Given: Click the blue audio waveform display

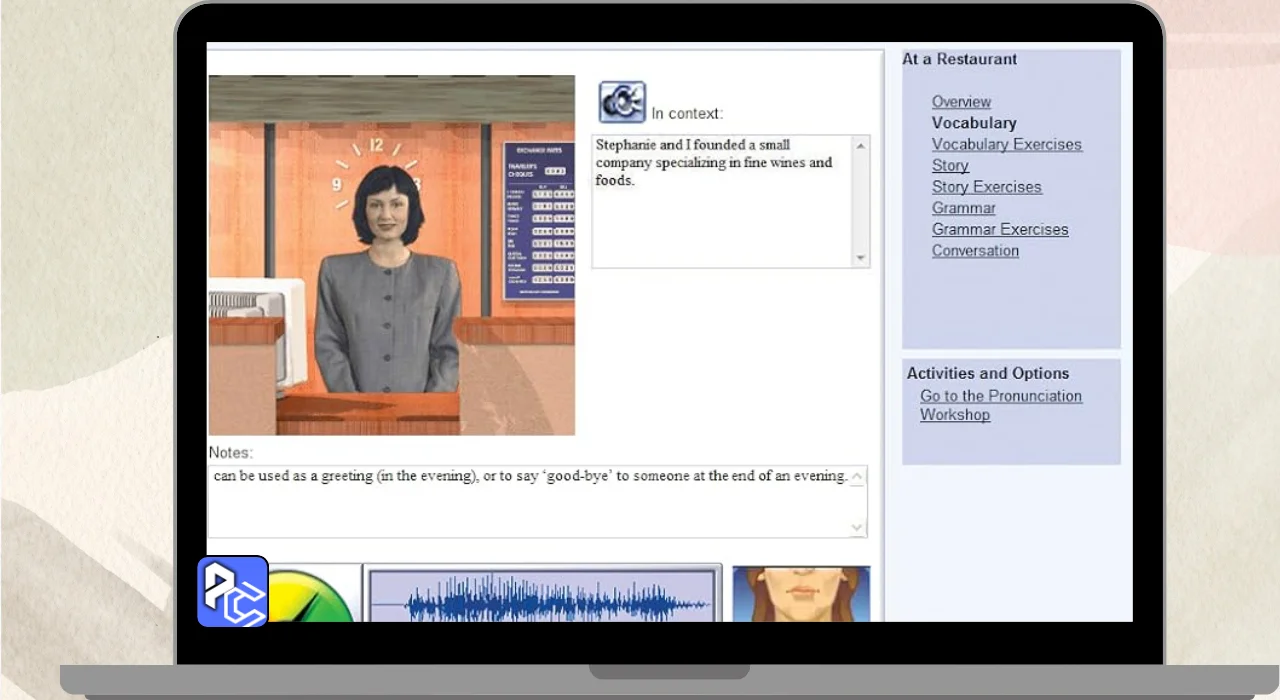Looking at the screenshot, I should click(542, 598).
